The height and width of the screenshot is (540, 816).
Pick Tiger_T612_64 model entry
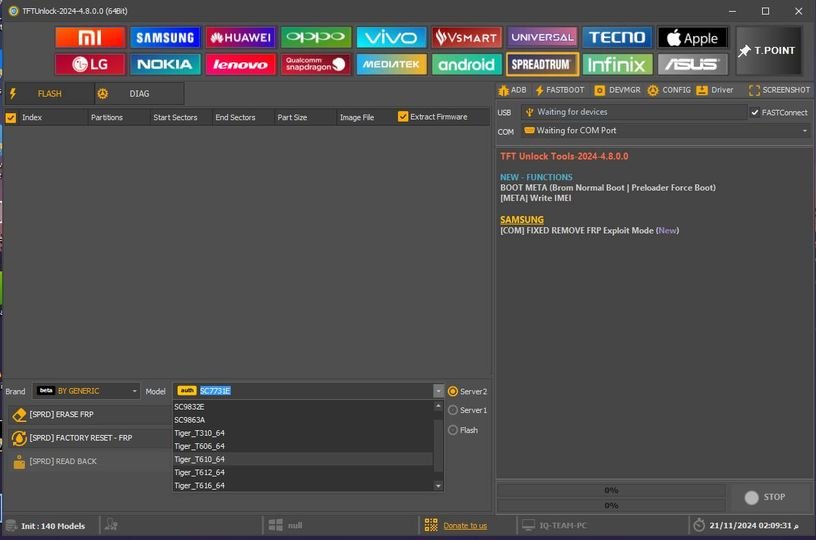point(303,472)
